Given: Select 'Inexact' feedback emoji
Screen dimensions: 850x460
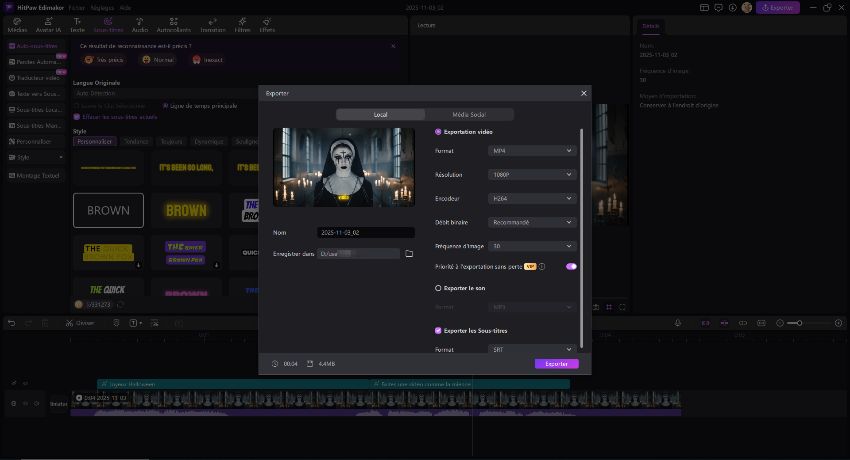Looking at the screenshot, I should point(208,60).
